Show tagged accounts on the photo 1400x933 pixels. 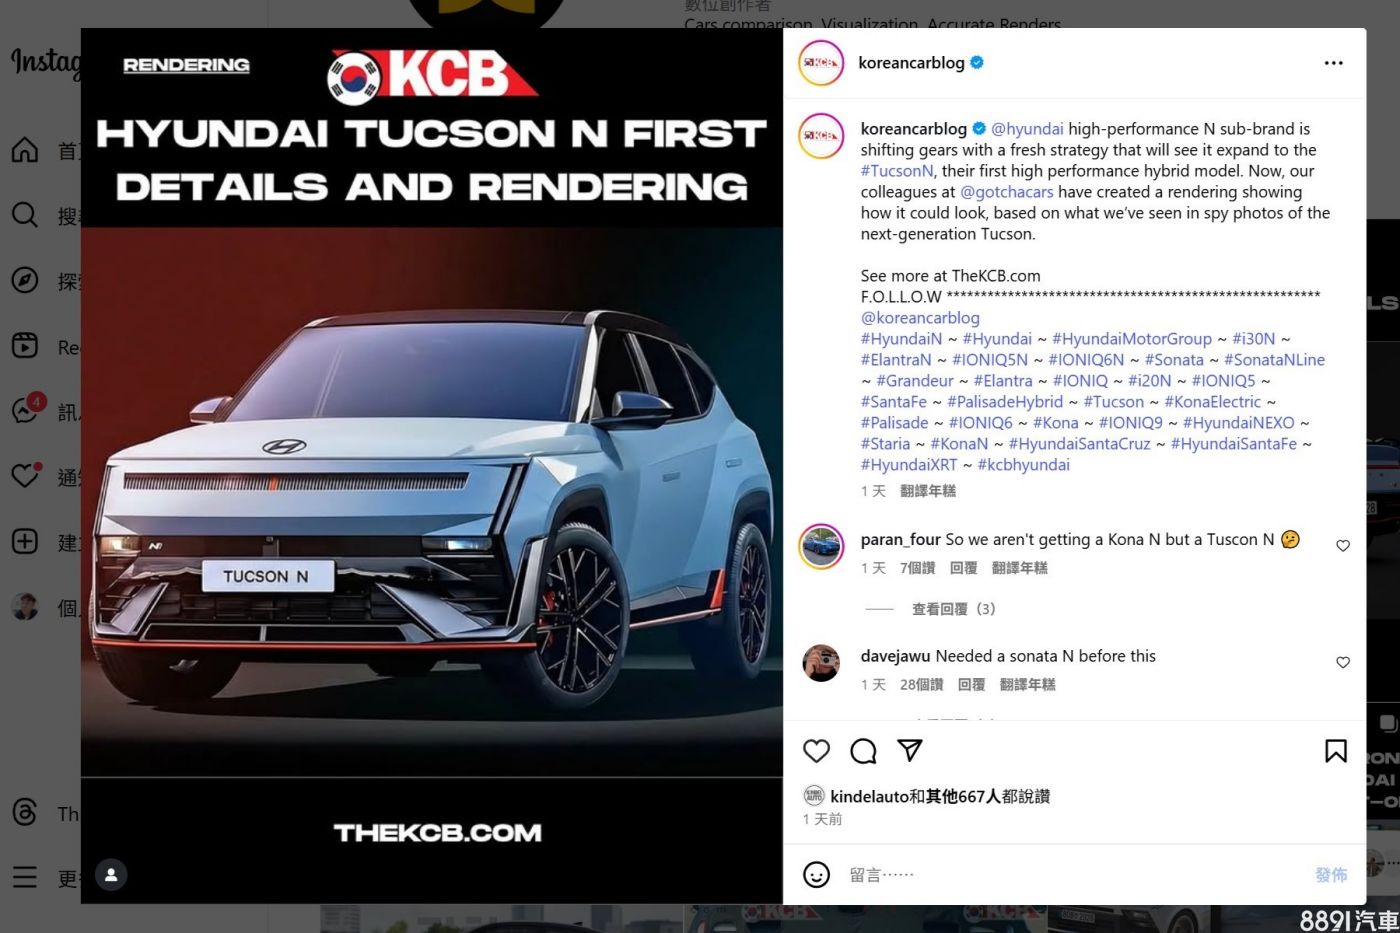[x=111, y=875]
